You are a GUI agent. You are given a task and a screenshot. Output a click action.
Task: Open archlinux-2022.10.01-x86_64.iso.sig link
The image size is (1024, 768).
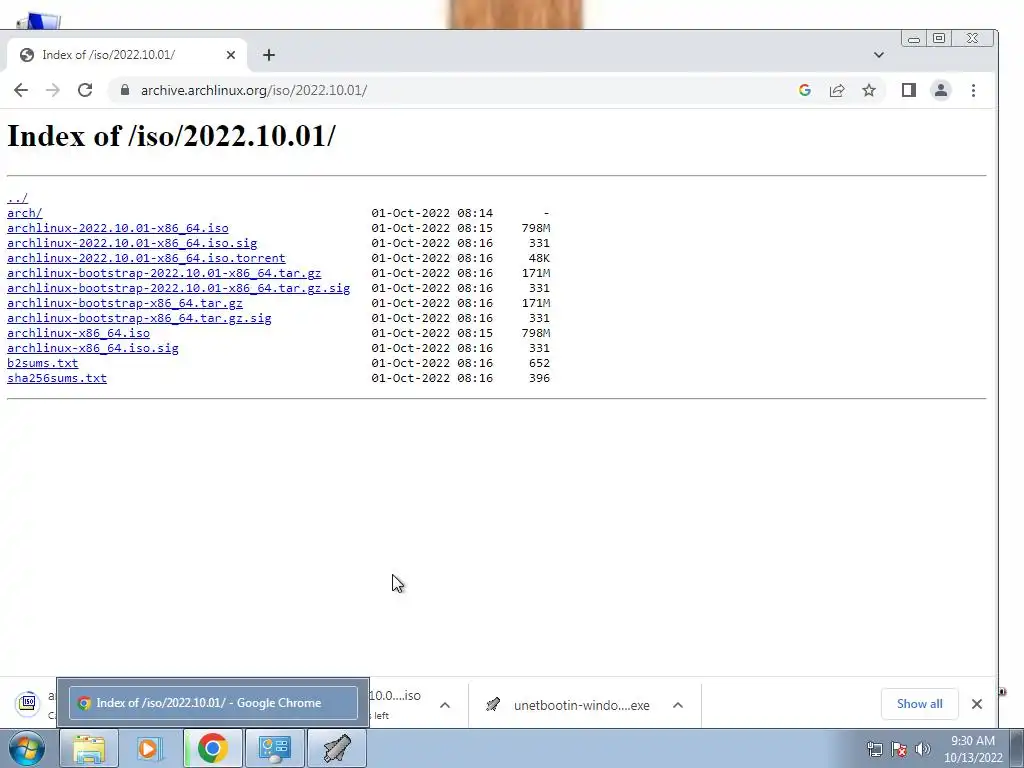(x=132, y=243)
